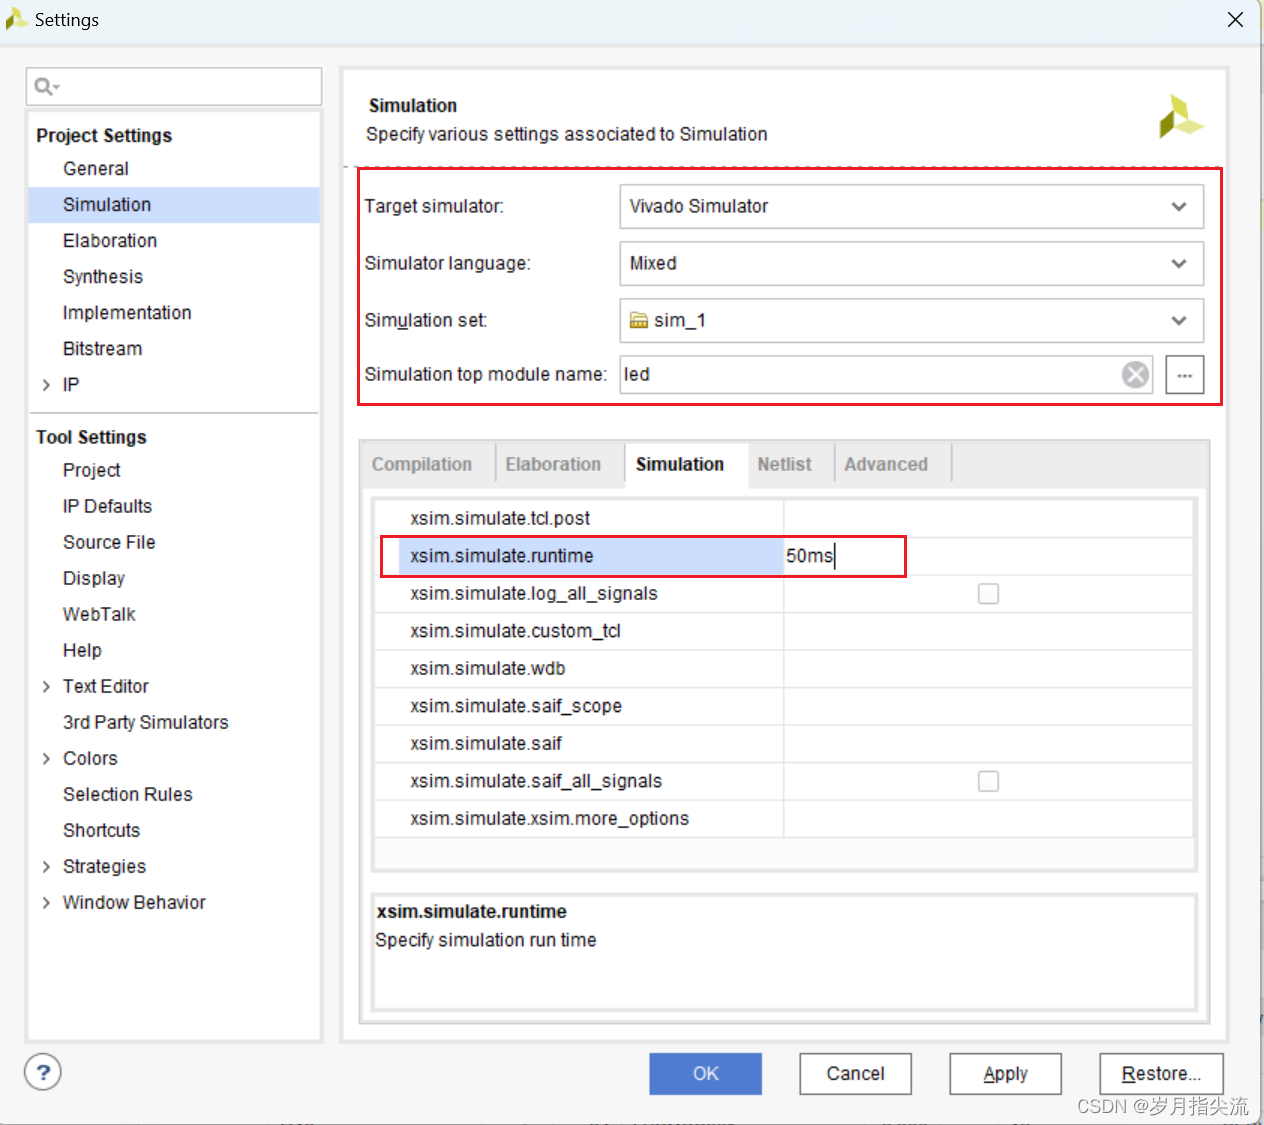Screen dimensions: 1264x1125
Task: Select the xsim.simulate.saif_scope row
Action: pyautogui.click(x=784, y=706)
